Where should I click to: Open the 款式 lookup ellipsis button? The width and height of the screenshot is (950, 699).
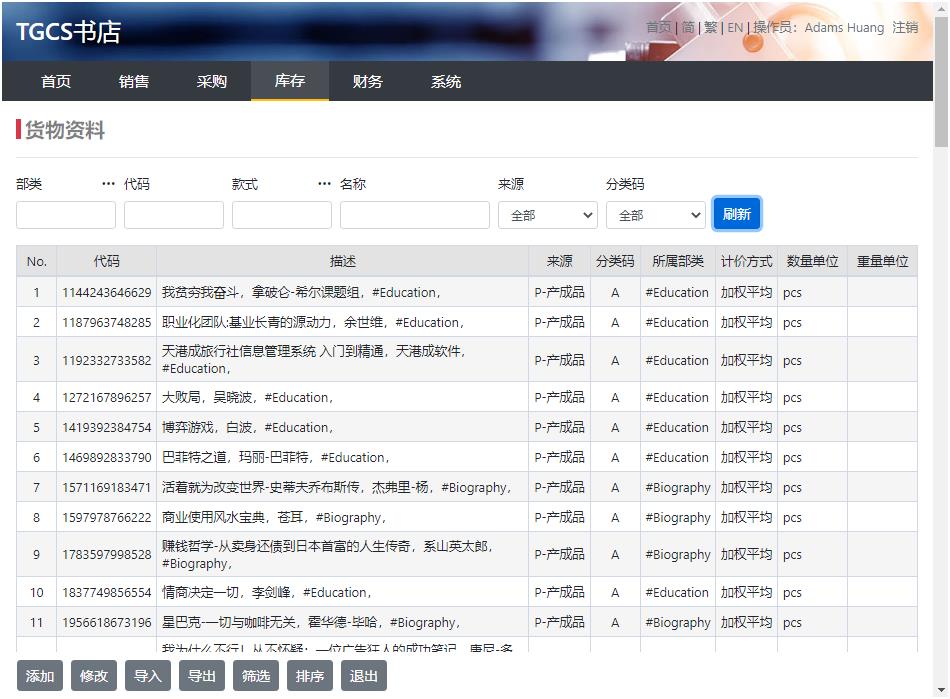coord(325,184)
